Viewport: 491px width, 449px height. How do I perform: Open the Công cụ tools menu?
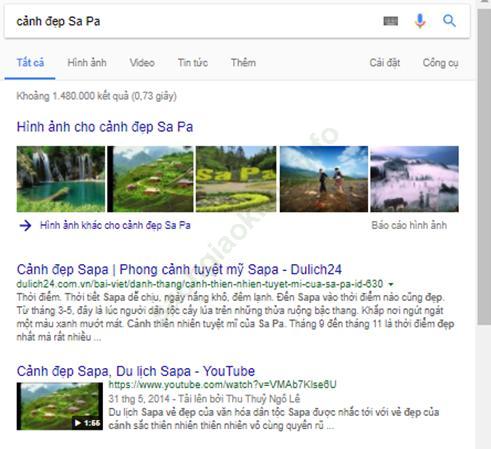click(x=440, y=63)
